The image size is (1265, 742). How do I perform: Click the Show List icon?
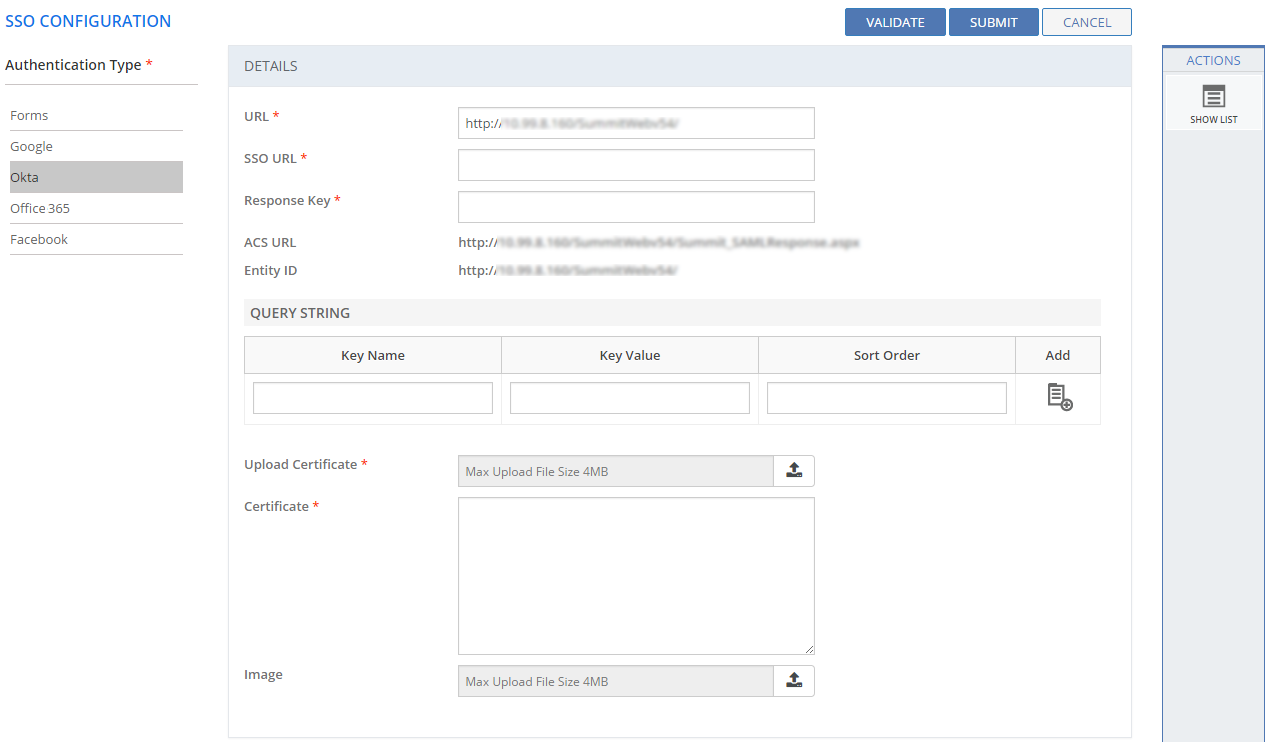1213,98
